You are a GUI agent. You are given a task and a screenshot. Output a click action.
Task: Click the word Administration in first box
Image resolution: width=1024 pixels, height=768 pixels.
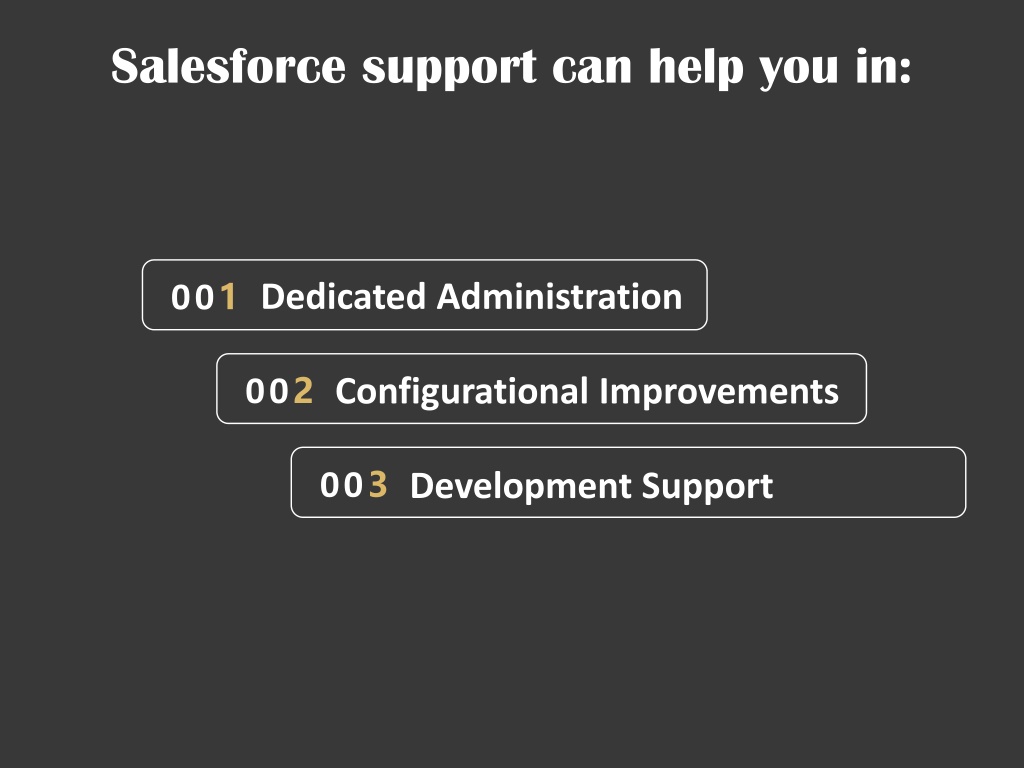tap(560, 296)
